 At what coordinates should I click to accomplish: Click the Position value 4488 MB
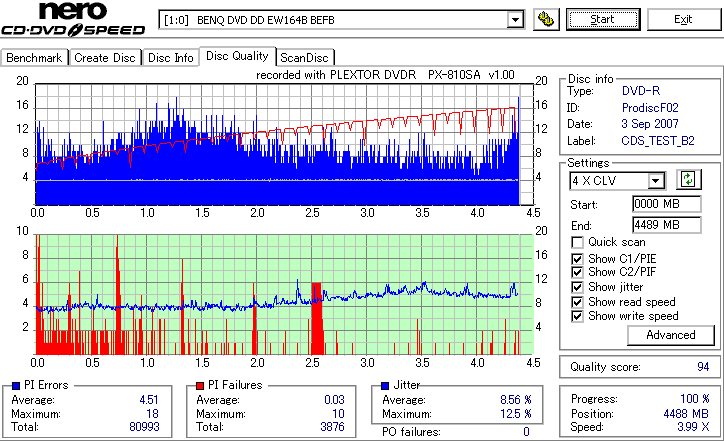[x=686, y=413]
